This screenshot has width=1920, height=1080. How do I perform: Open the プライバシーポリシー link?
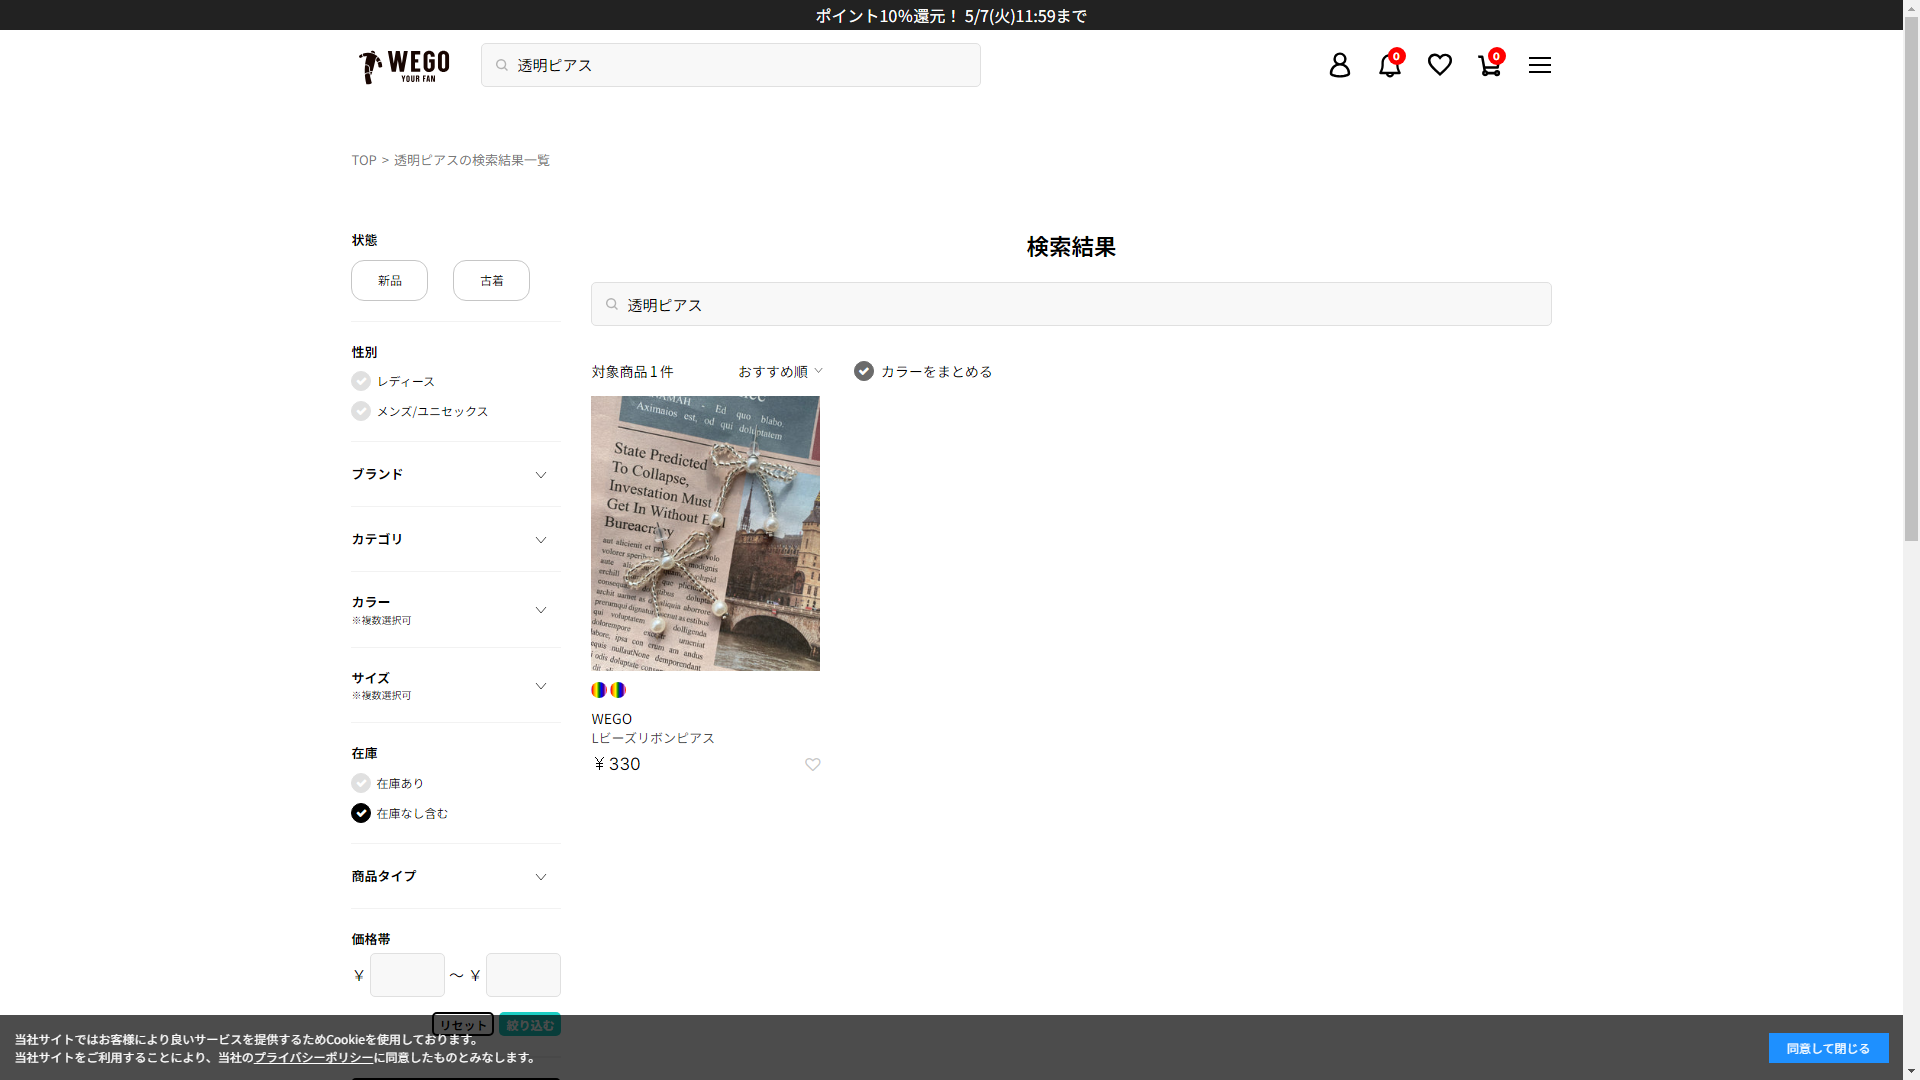(x=313, y=1058)
